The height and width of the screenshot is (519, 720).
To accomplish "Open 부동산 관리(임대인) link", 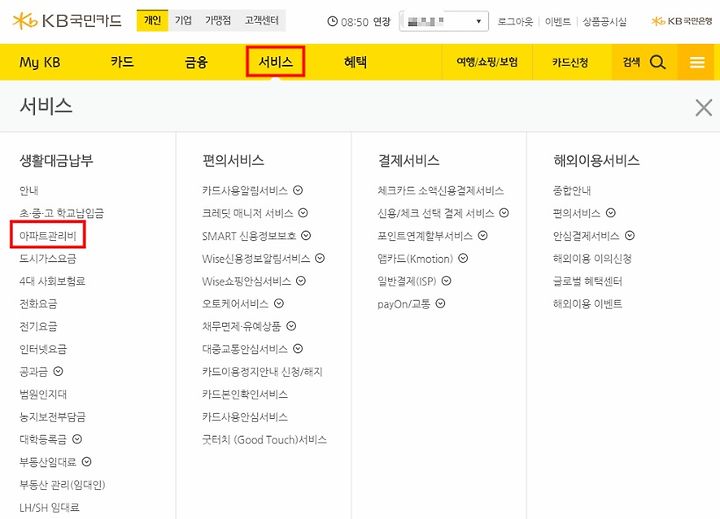I will click(62, 485).
